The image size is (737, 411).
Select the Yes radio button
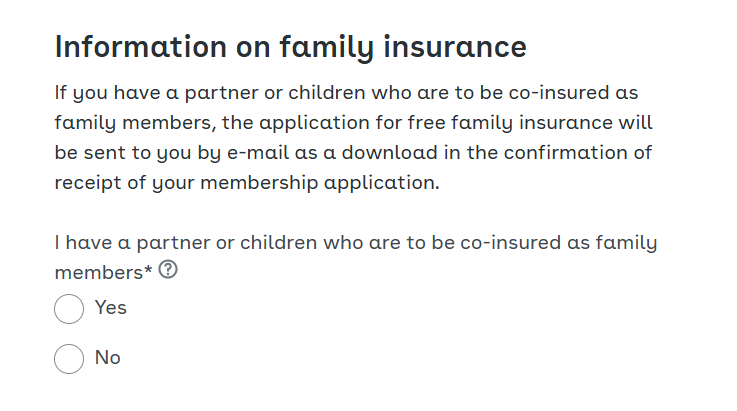point(69,309)
